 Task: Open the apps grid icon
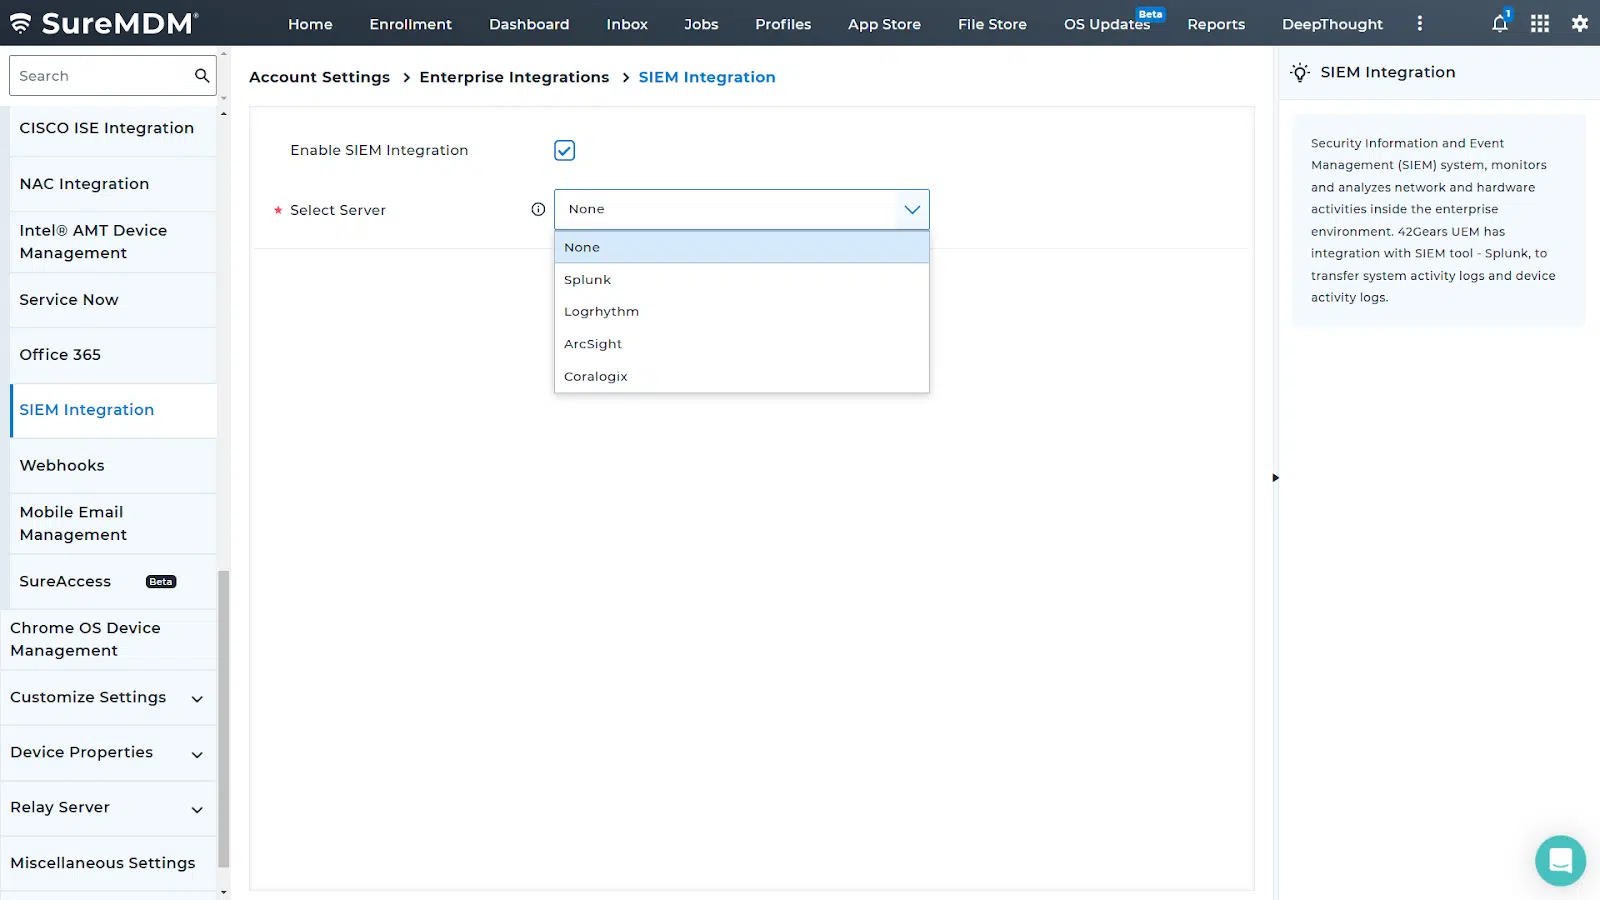pyautogui.click(x=1540, y=23)
